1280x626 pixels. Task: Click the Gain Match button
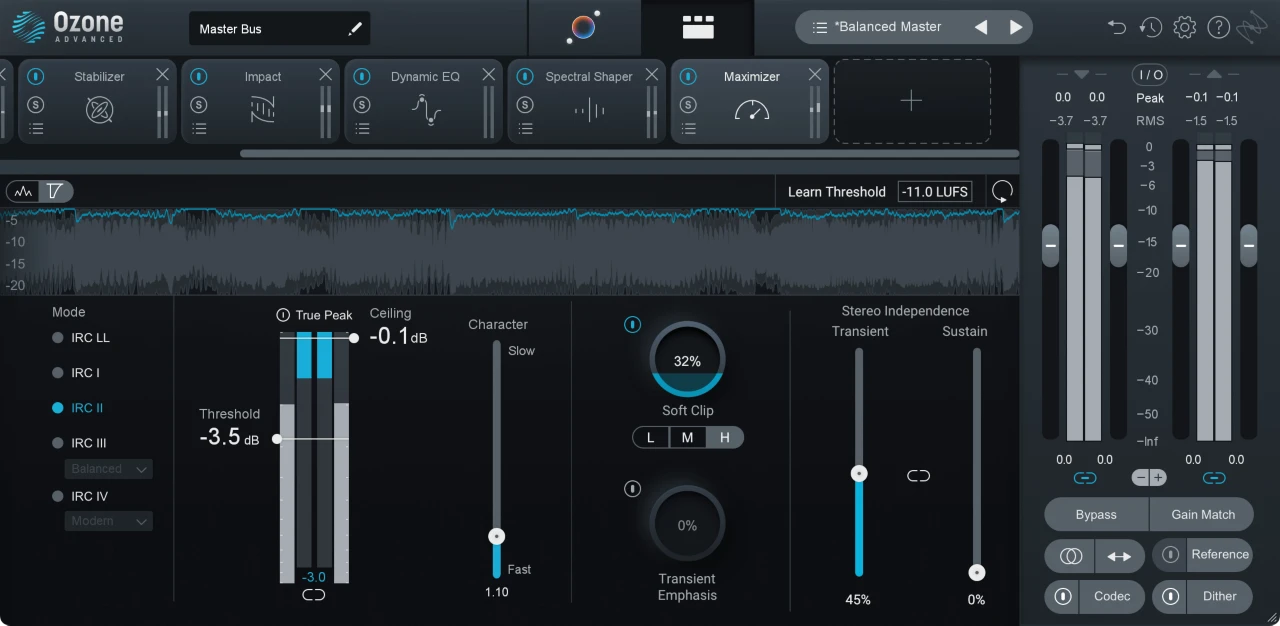coord(1203,514)
